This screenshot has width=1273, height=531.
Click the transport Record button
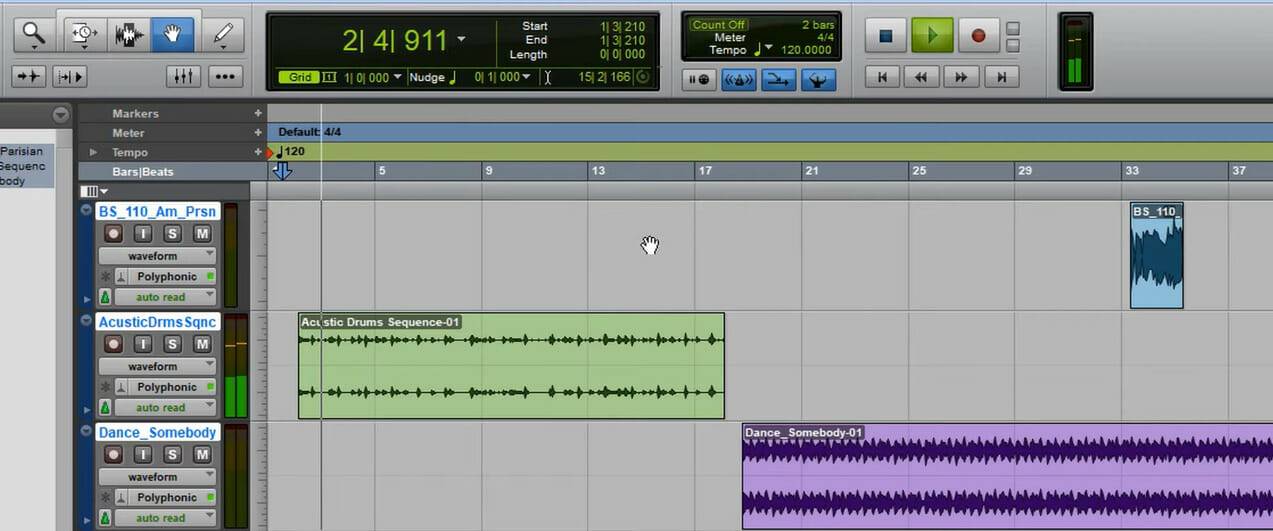pyautogui.click(x=978, y=36)
